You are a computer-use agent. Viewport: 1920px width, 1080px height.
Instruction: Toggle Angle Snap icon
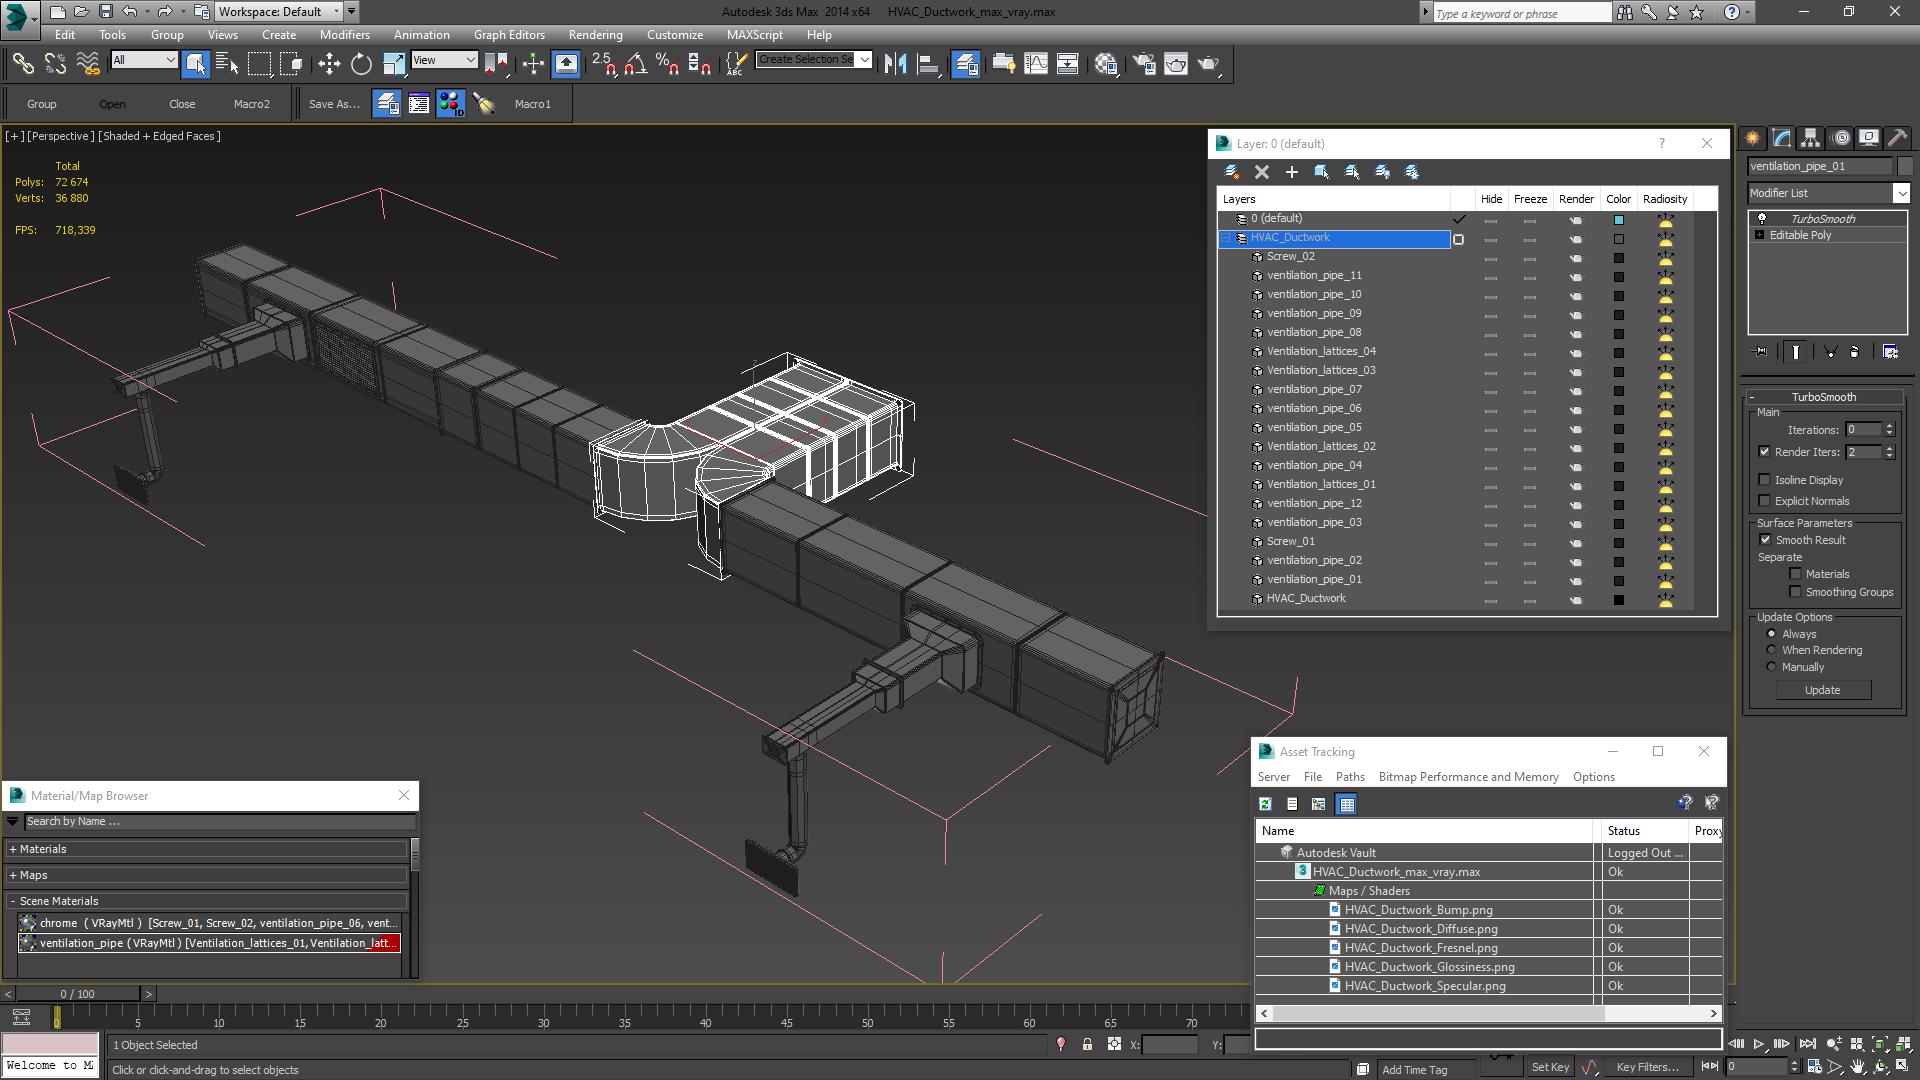point(635,64)
